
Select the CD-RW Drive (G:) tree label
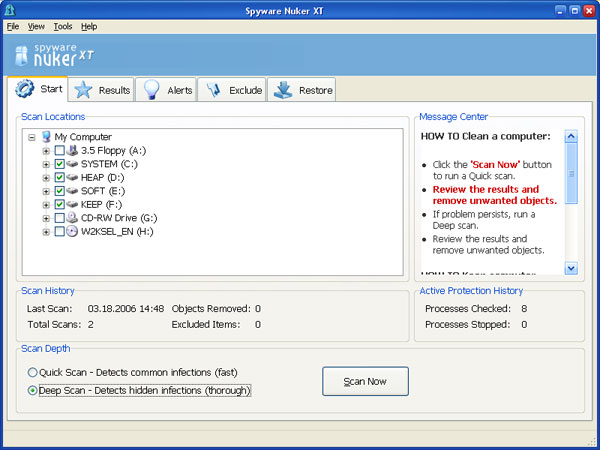119,218
